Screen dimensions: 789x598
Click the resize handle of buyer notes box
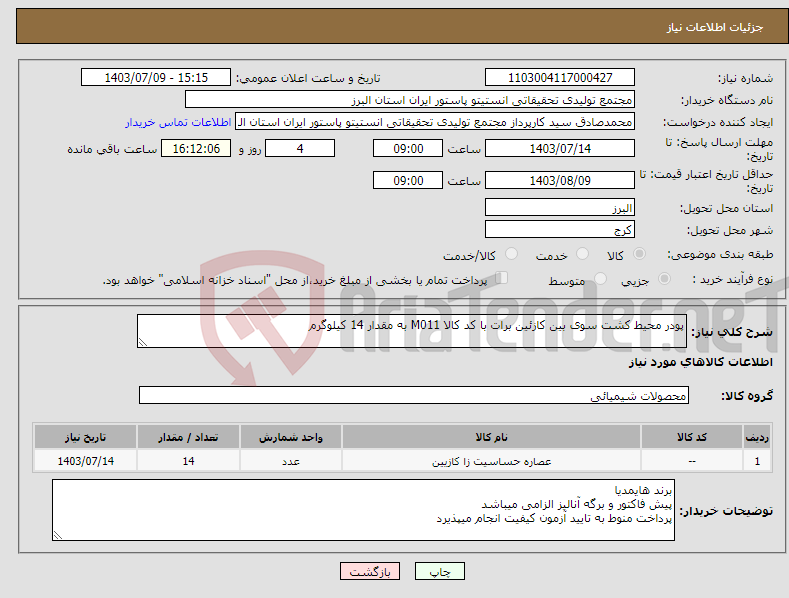pos(58,536)
